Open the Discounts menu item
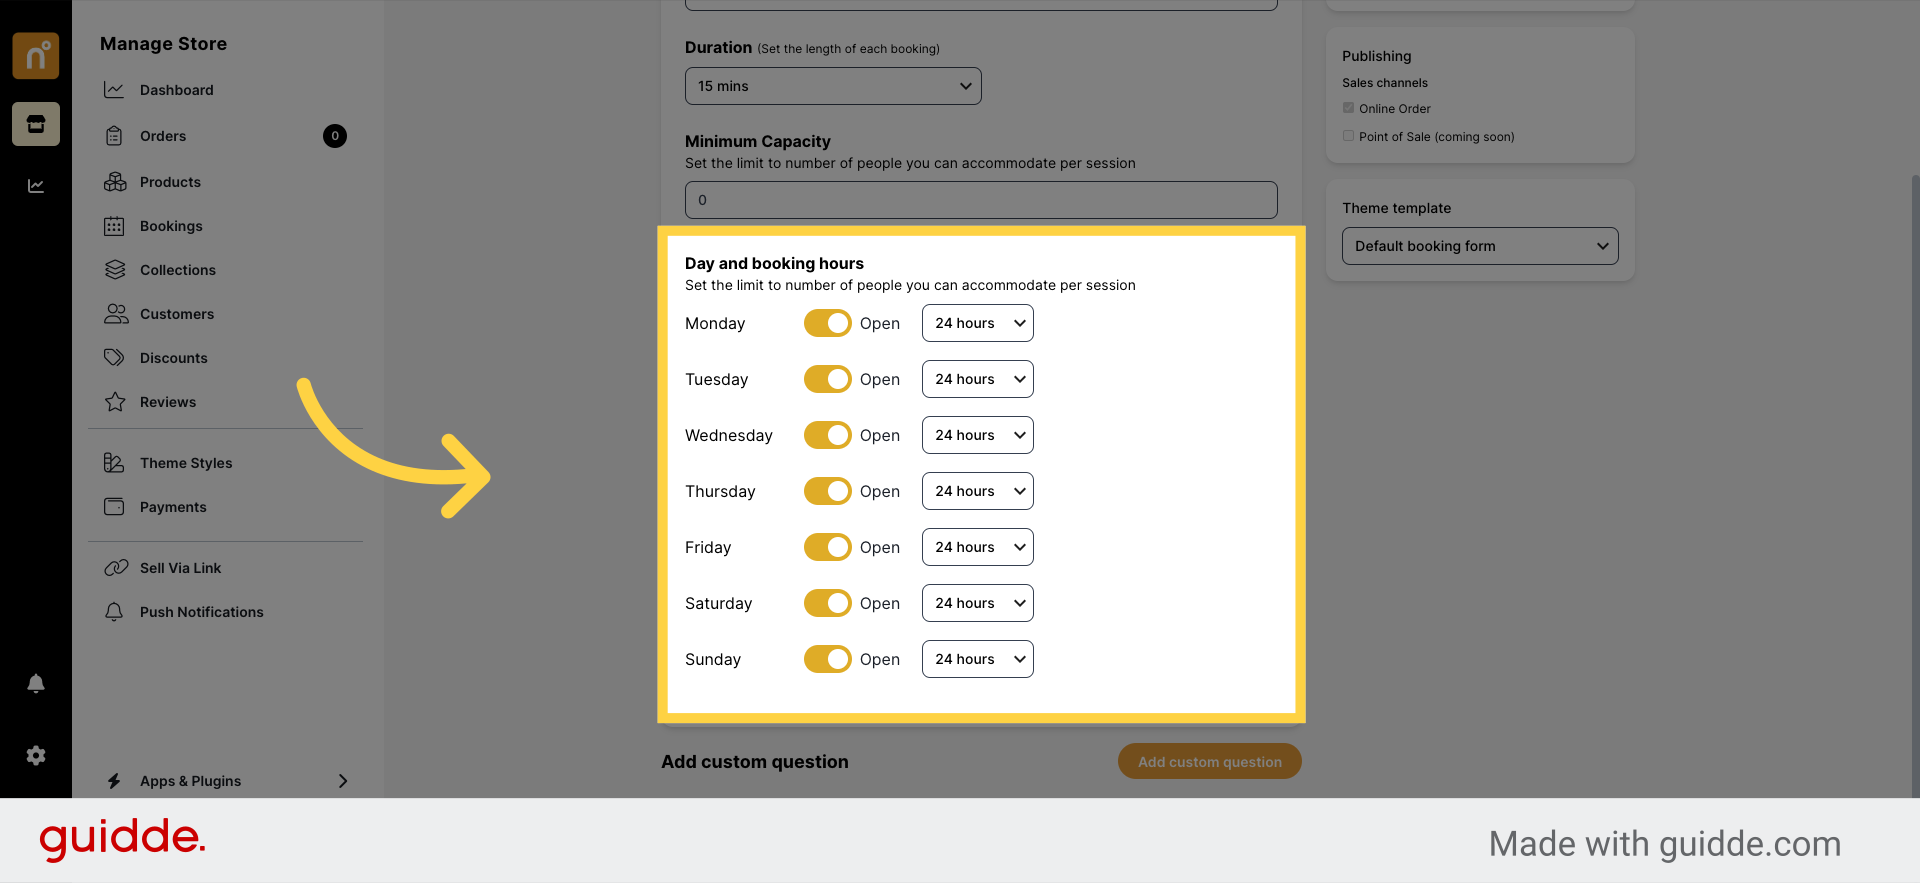The image size is (1920, 883). point(174,358)
